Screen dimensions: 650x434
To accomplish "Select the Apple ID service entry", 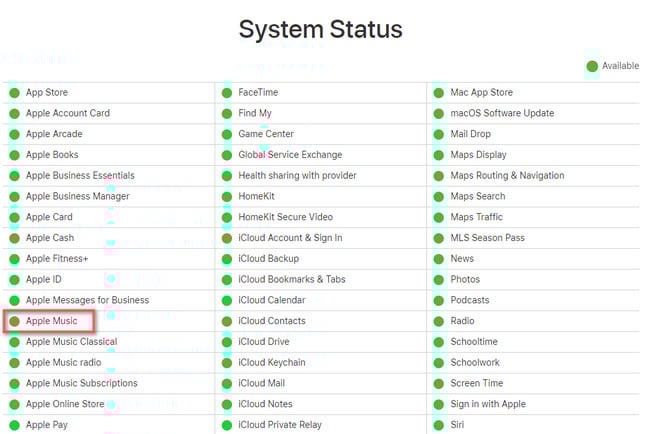I will 44,279.
